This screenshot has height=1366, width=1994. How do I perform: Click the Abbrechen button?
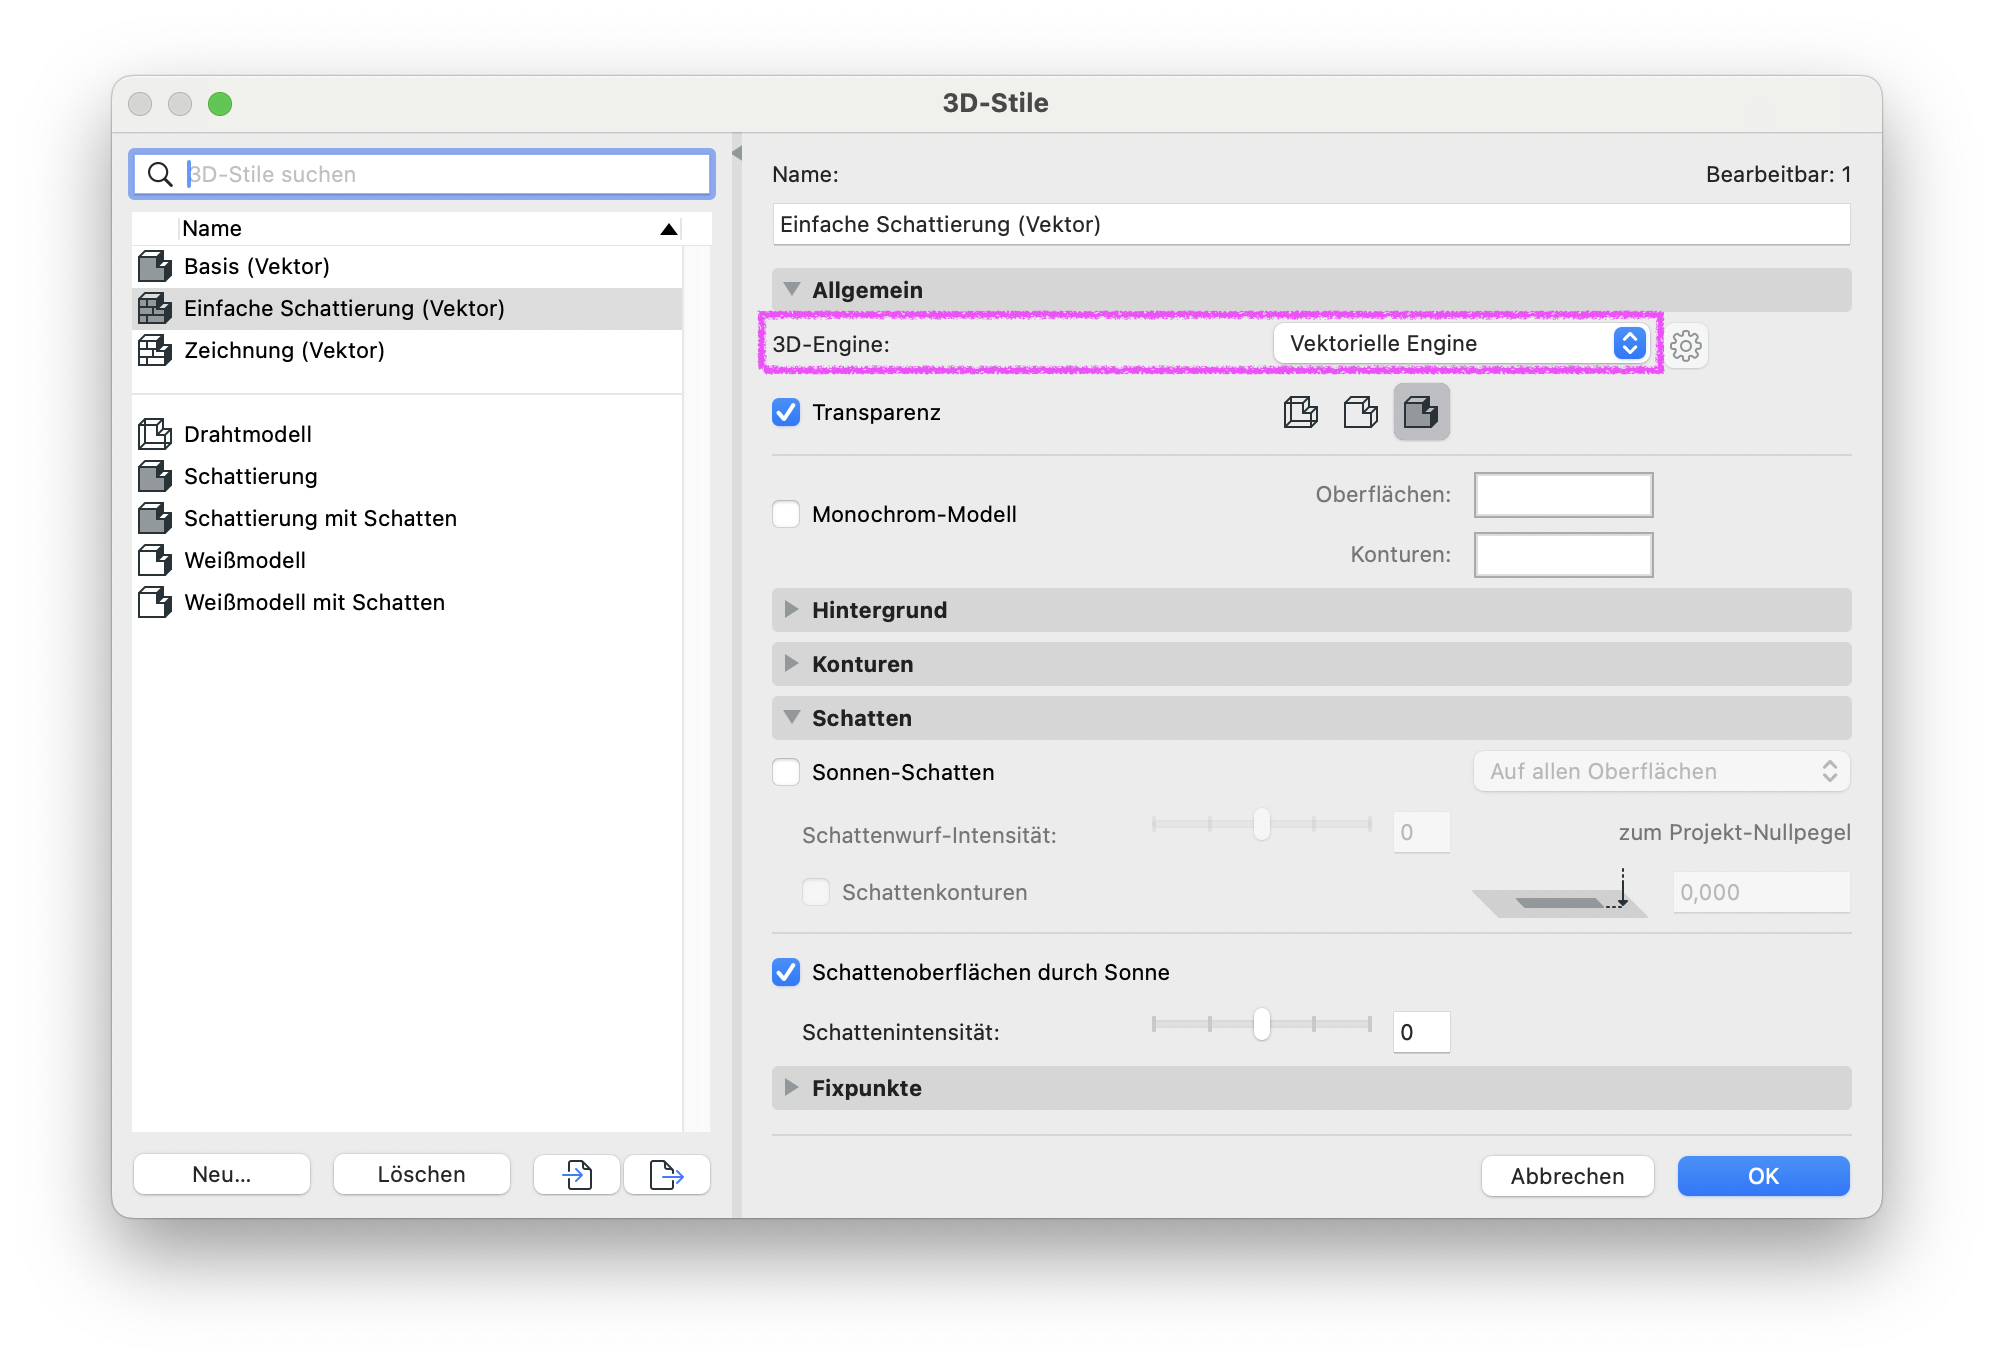click(1567, 1176)
